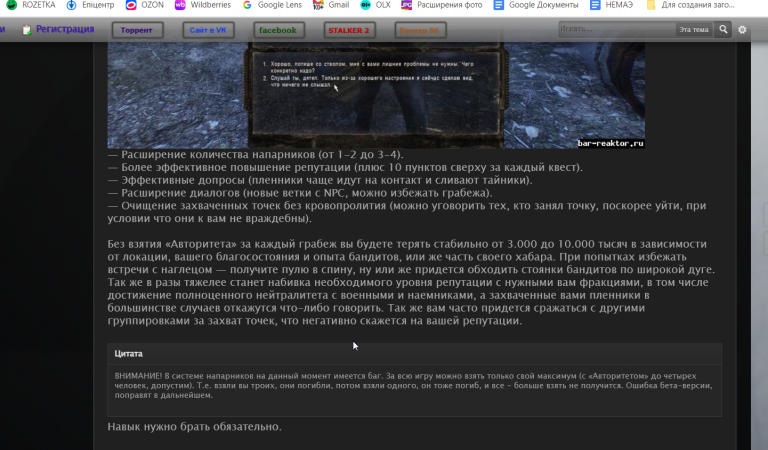Click the НЕМАЭ document icon
The image size is (768, 450).
[595, 5]
